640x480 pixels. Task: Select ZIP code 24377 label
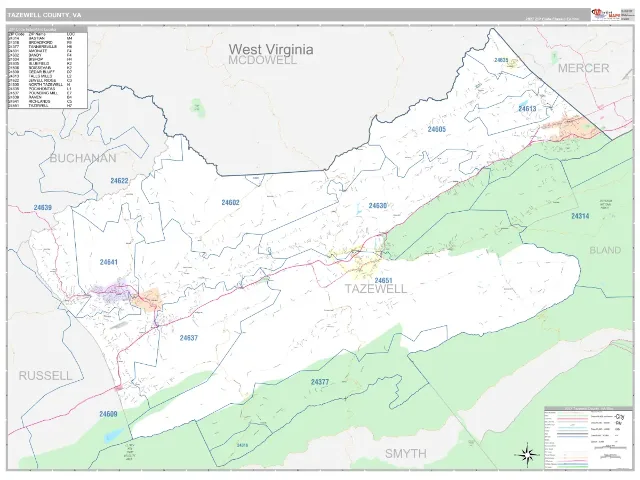click(x=320, y=382)
